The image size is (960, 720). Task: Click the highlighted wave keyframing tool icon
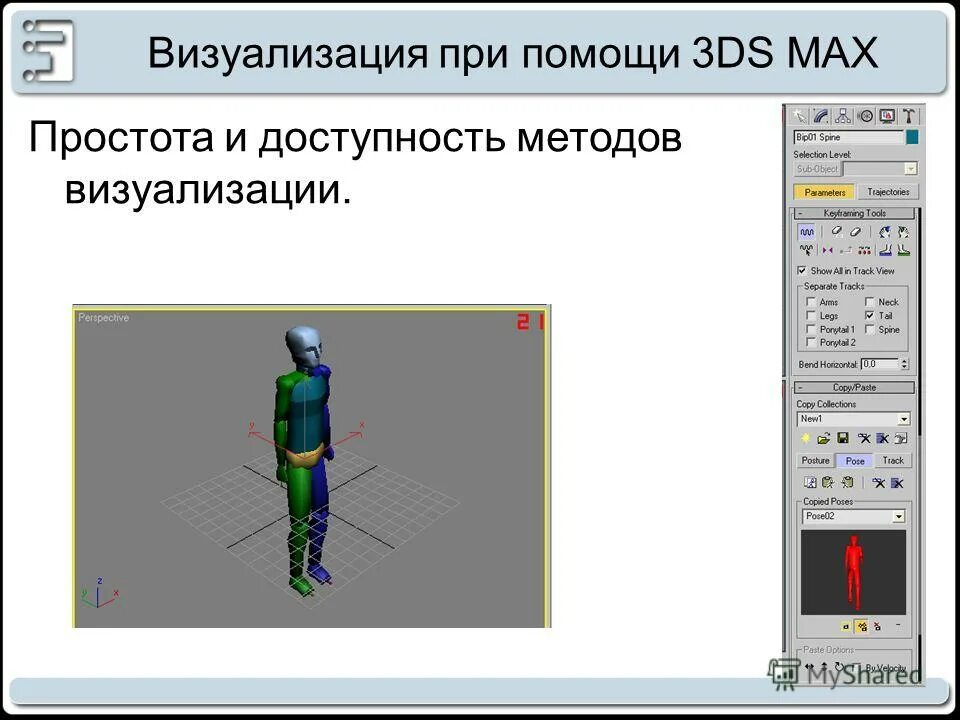(807, 232)
